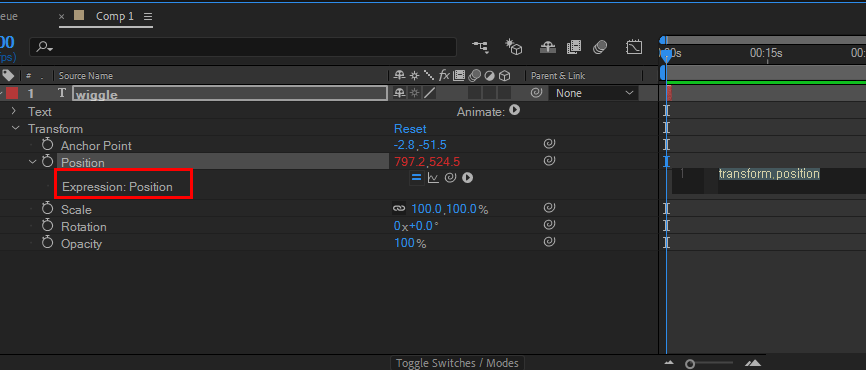Click the expression pick whip icon

click(450, 178)
